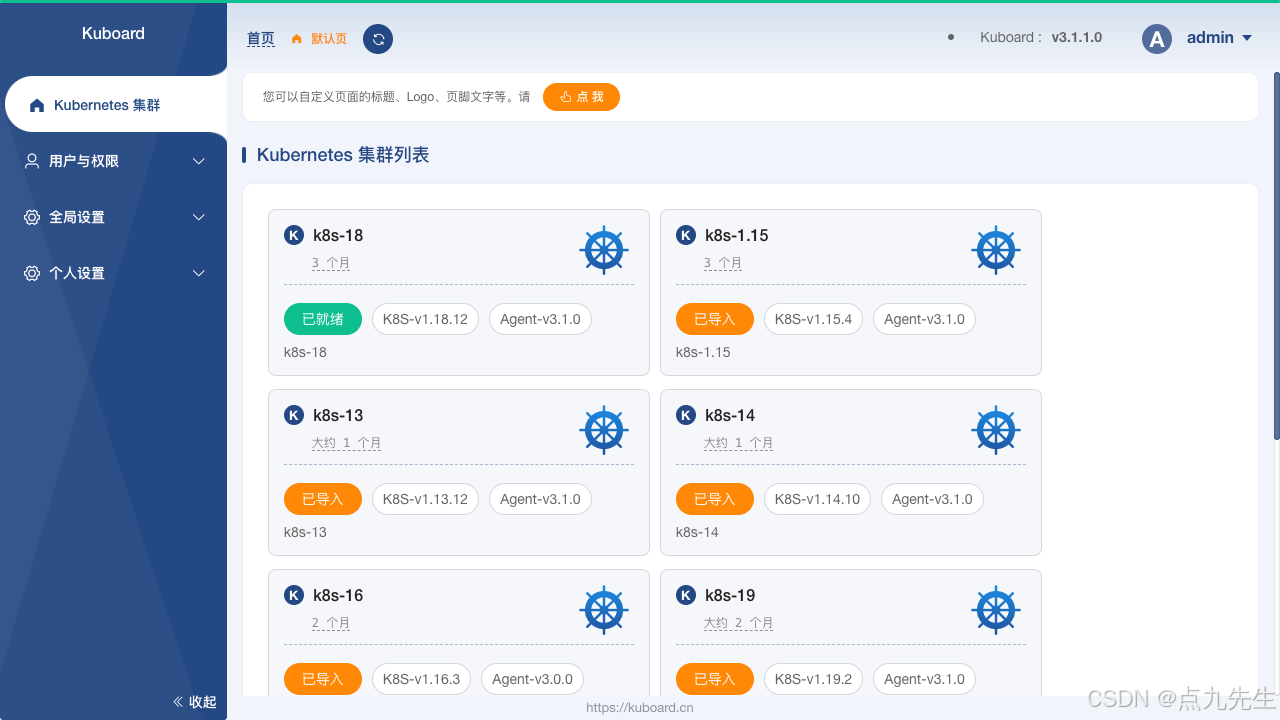Click the 大约 1 个月 age on k8s-13

tap(346, 443)
